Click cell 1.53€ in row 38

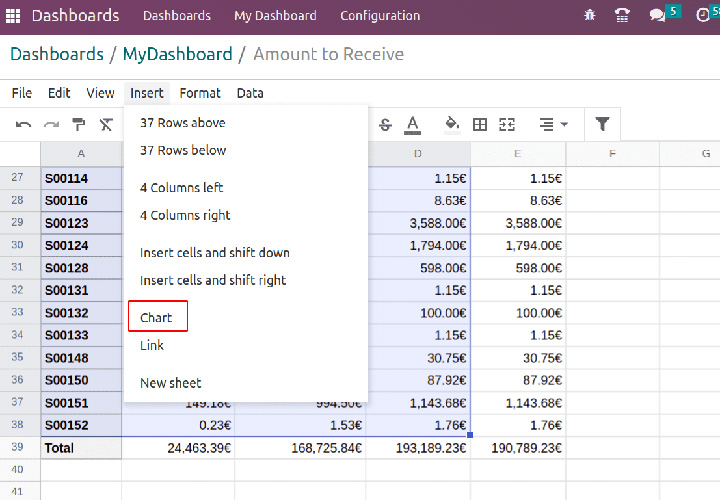click(300, 425)
